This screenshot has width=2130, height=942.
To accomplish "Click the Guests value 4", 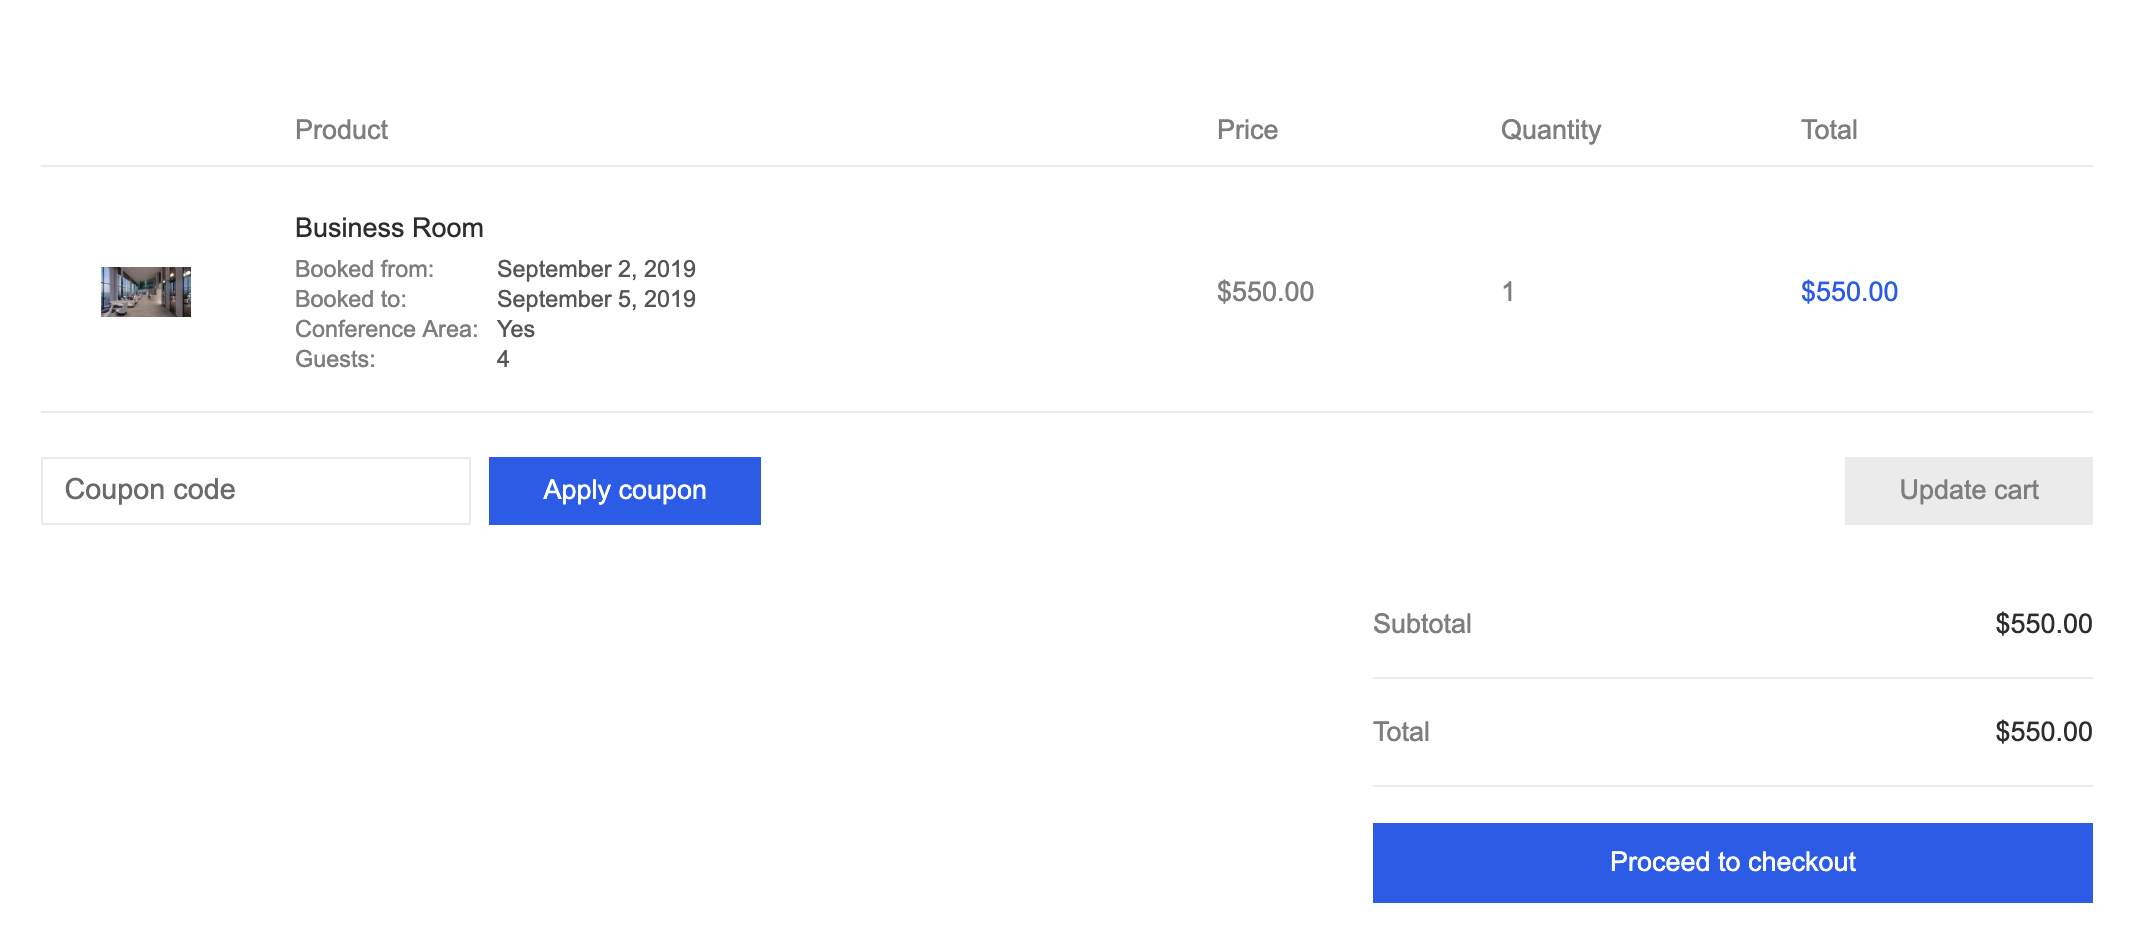I will (503, 359).
